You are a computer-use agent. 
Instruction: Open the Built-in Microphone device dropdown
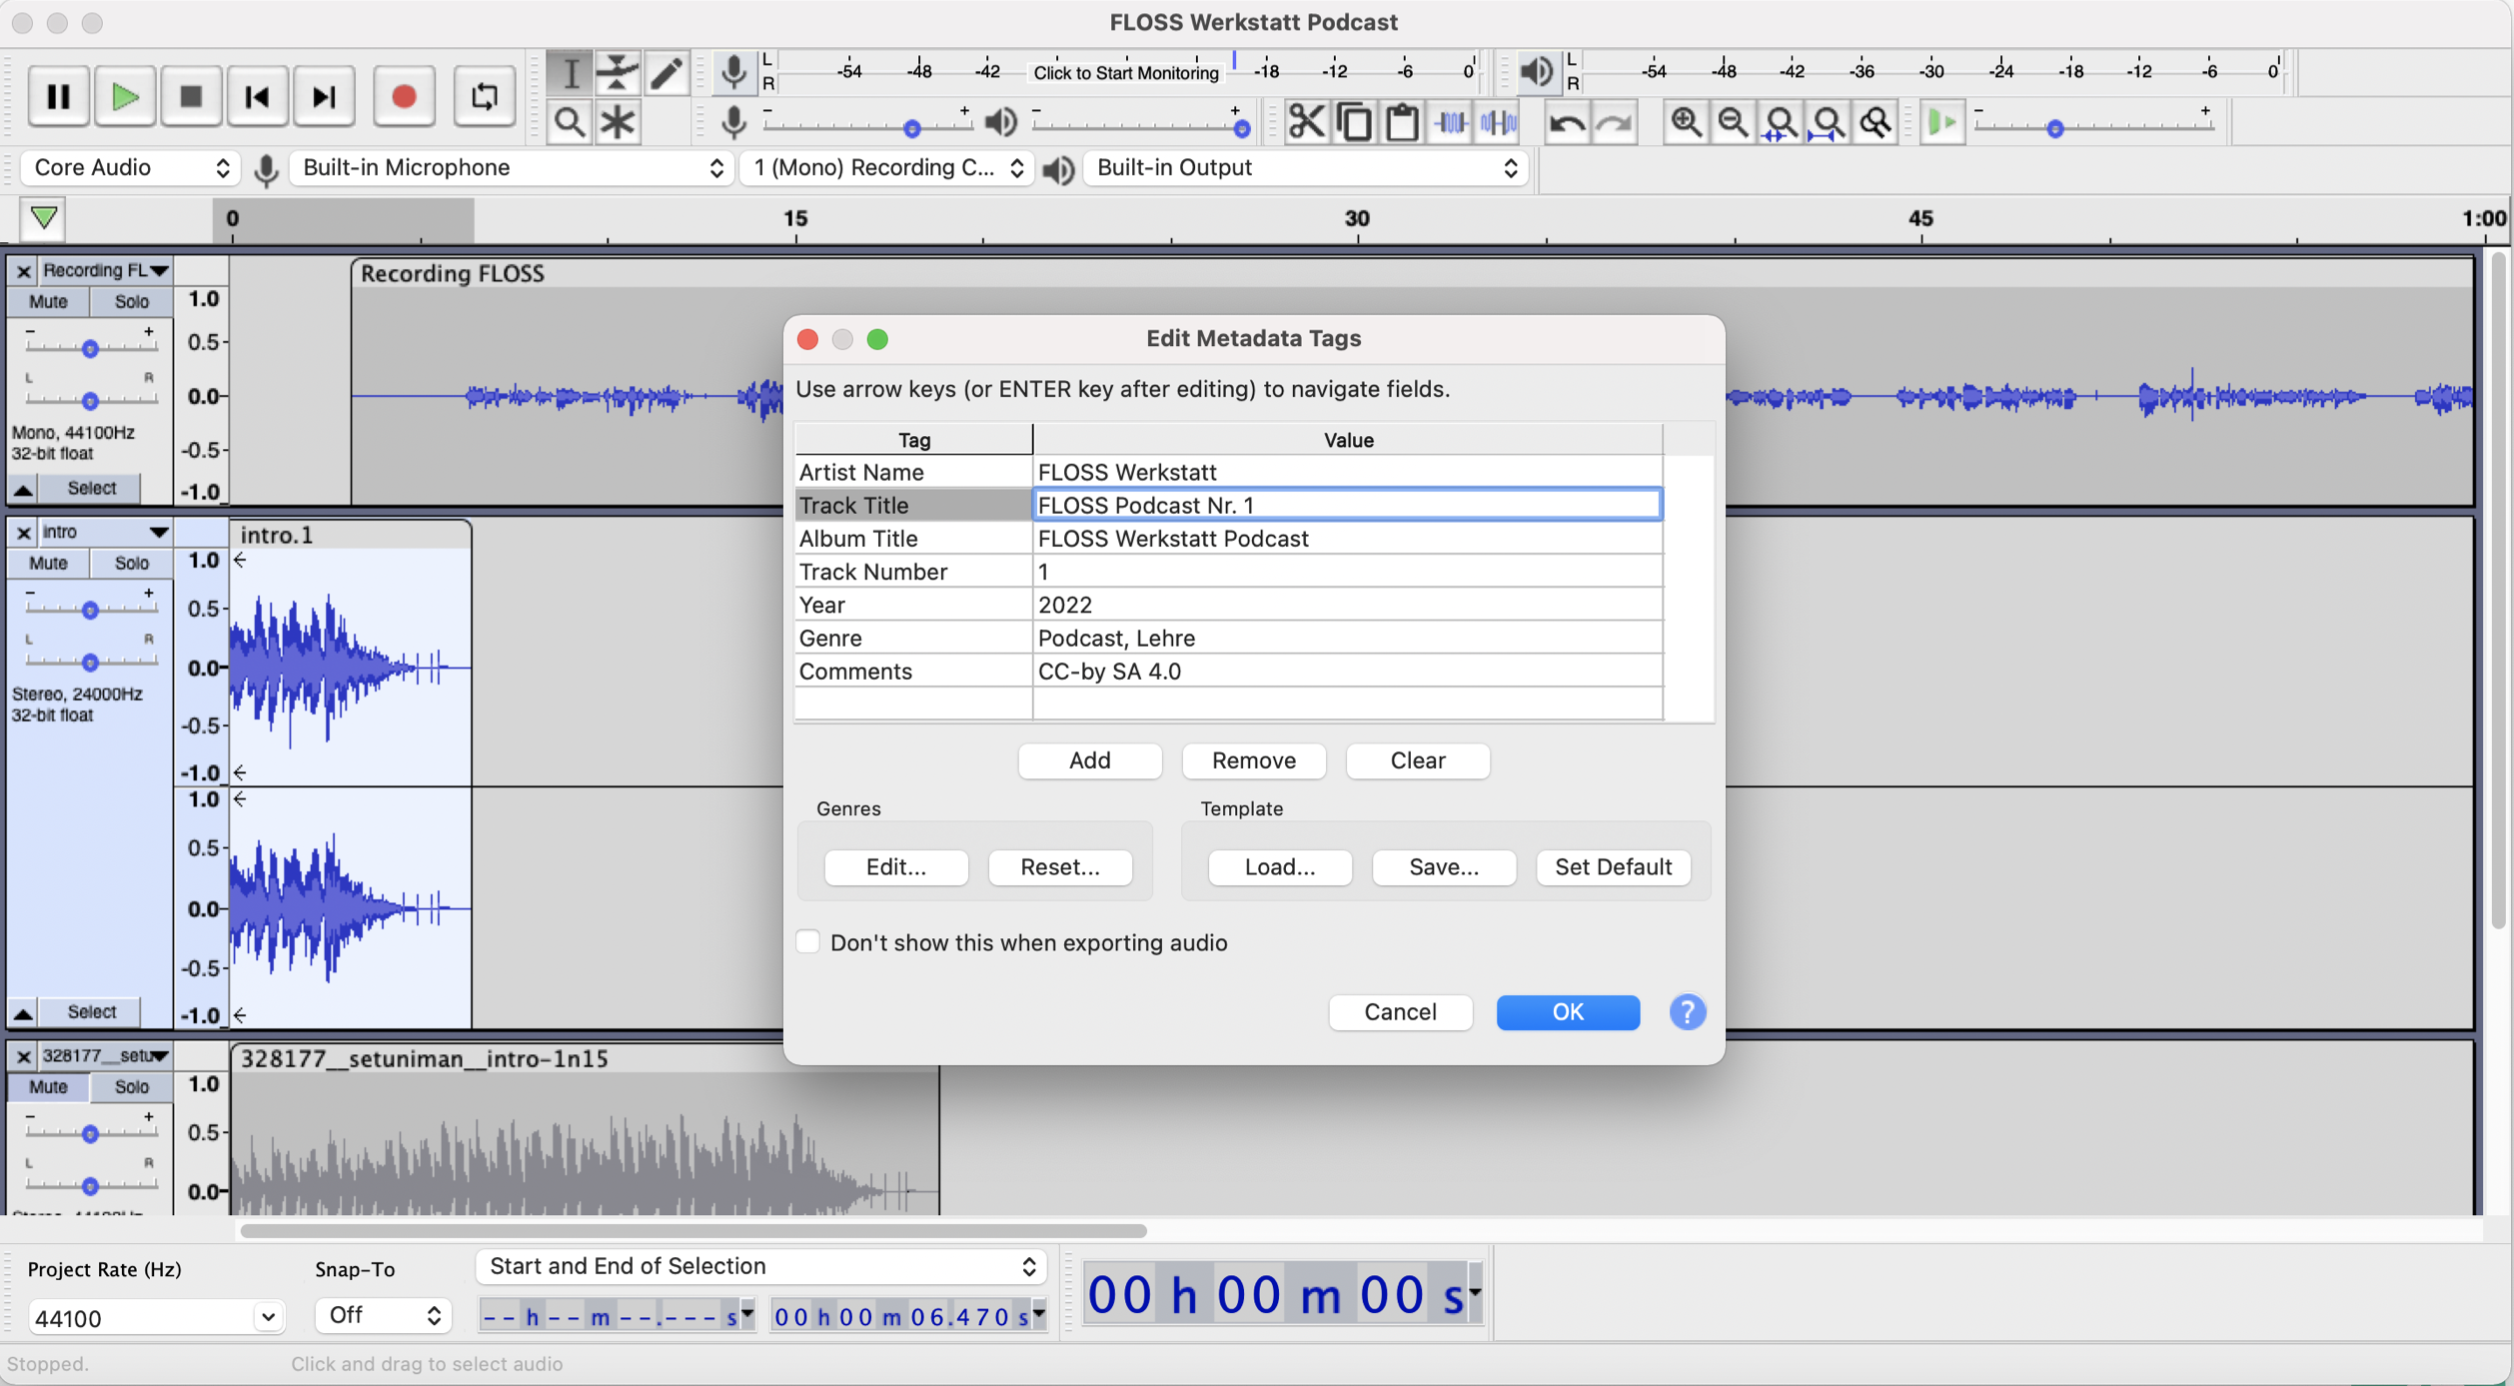tap(512, 168)
